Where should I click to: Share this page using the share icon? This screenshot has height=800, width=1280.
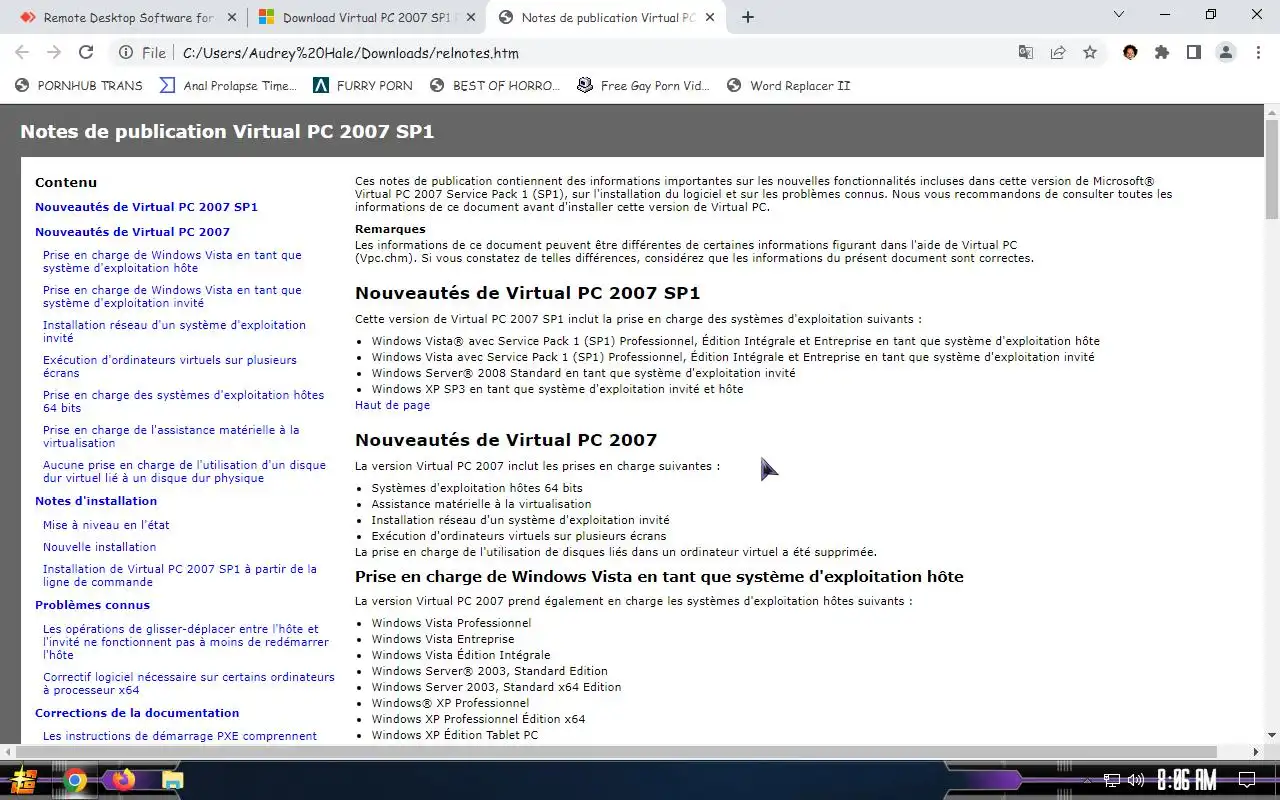point(1058,53)
